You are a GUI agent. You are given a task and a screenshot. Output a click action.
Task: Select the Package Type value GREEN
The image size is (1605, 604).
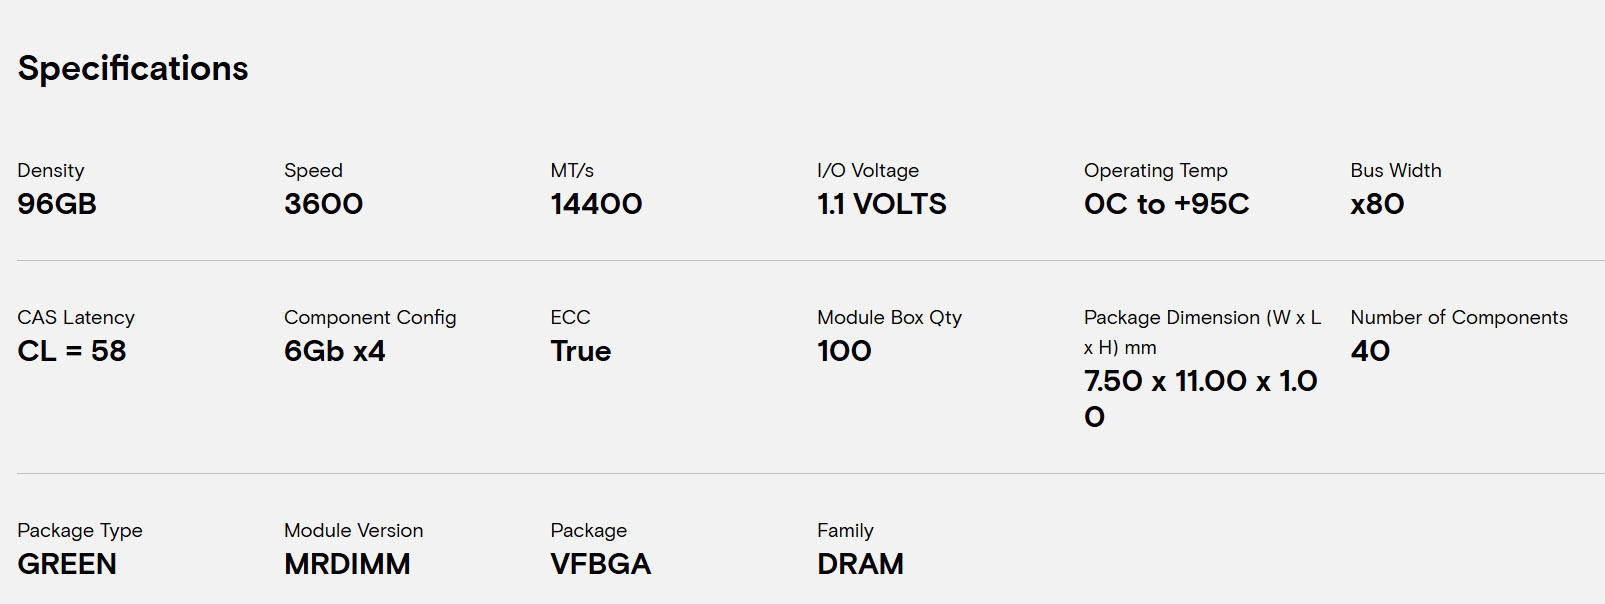click(67, 564)
